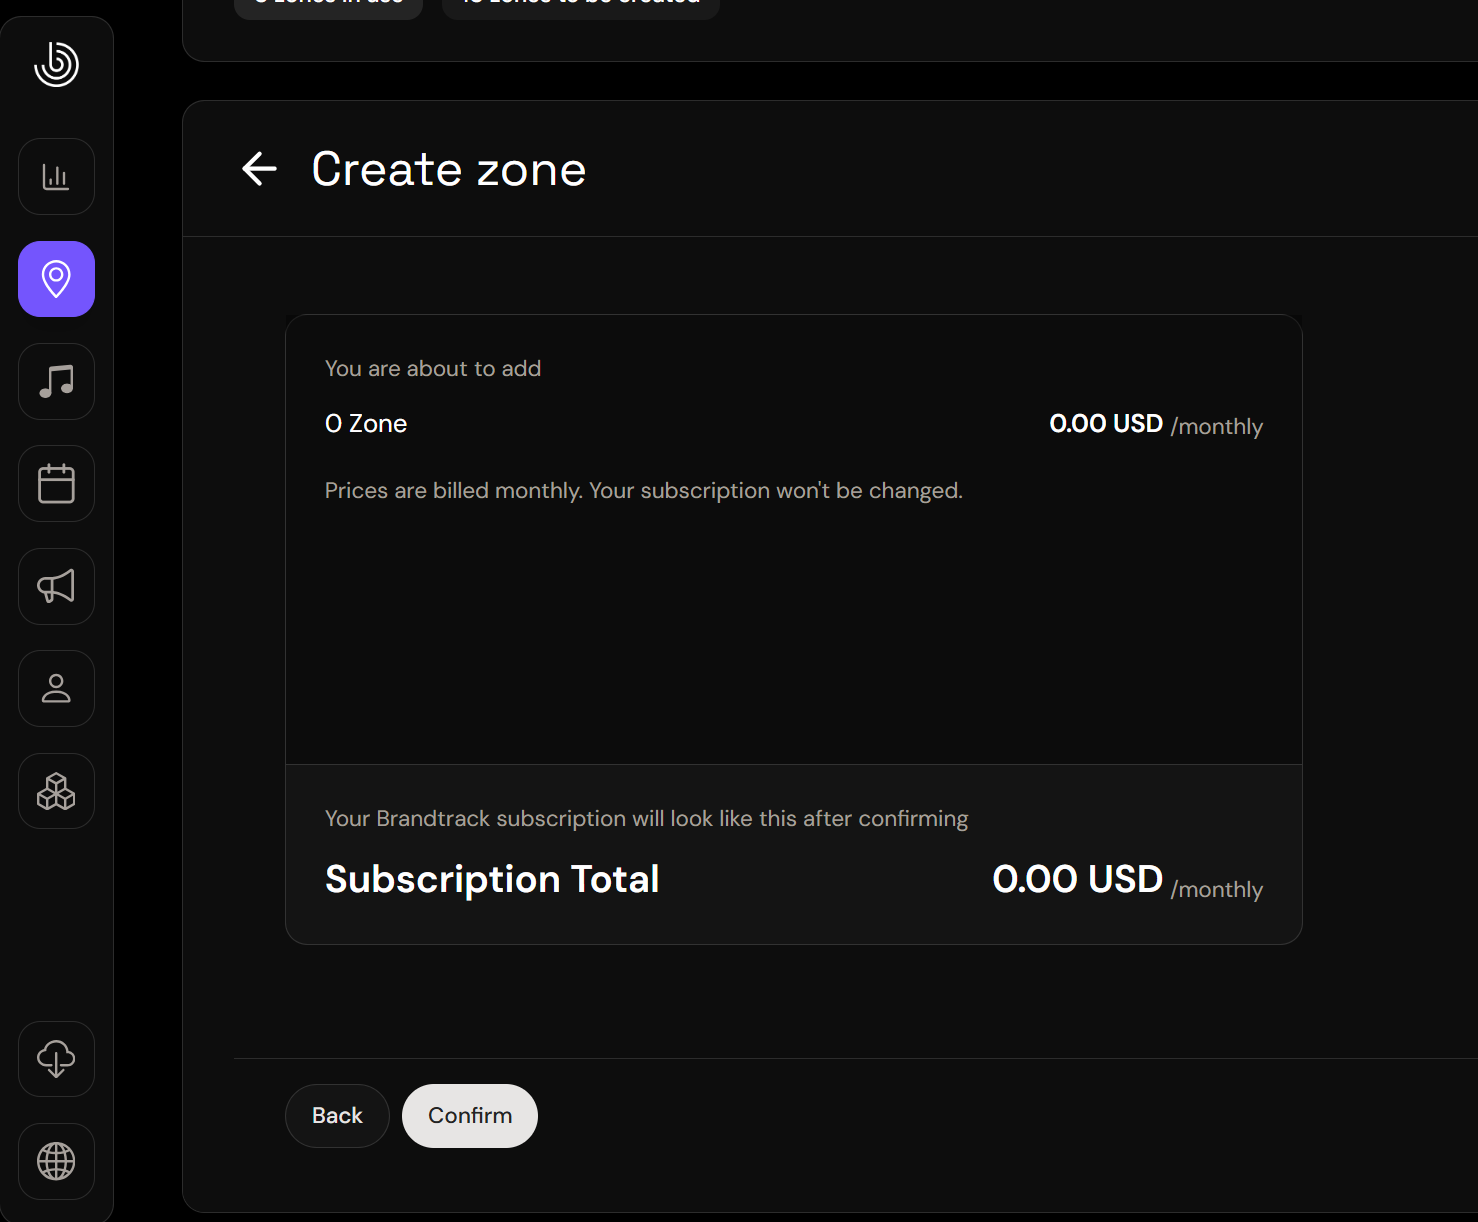The width and height of the screenshot is (1478, 1222).
Task: Click the subscription total 0.00 USD amount
Action: tap(1077, 879)
